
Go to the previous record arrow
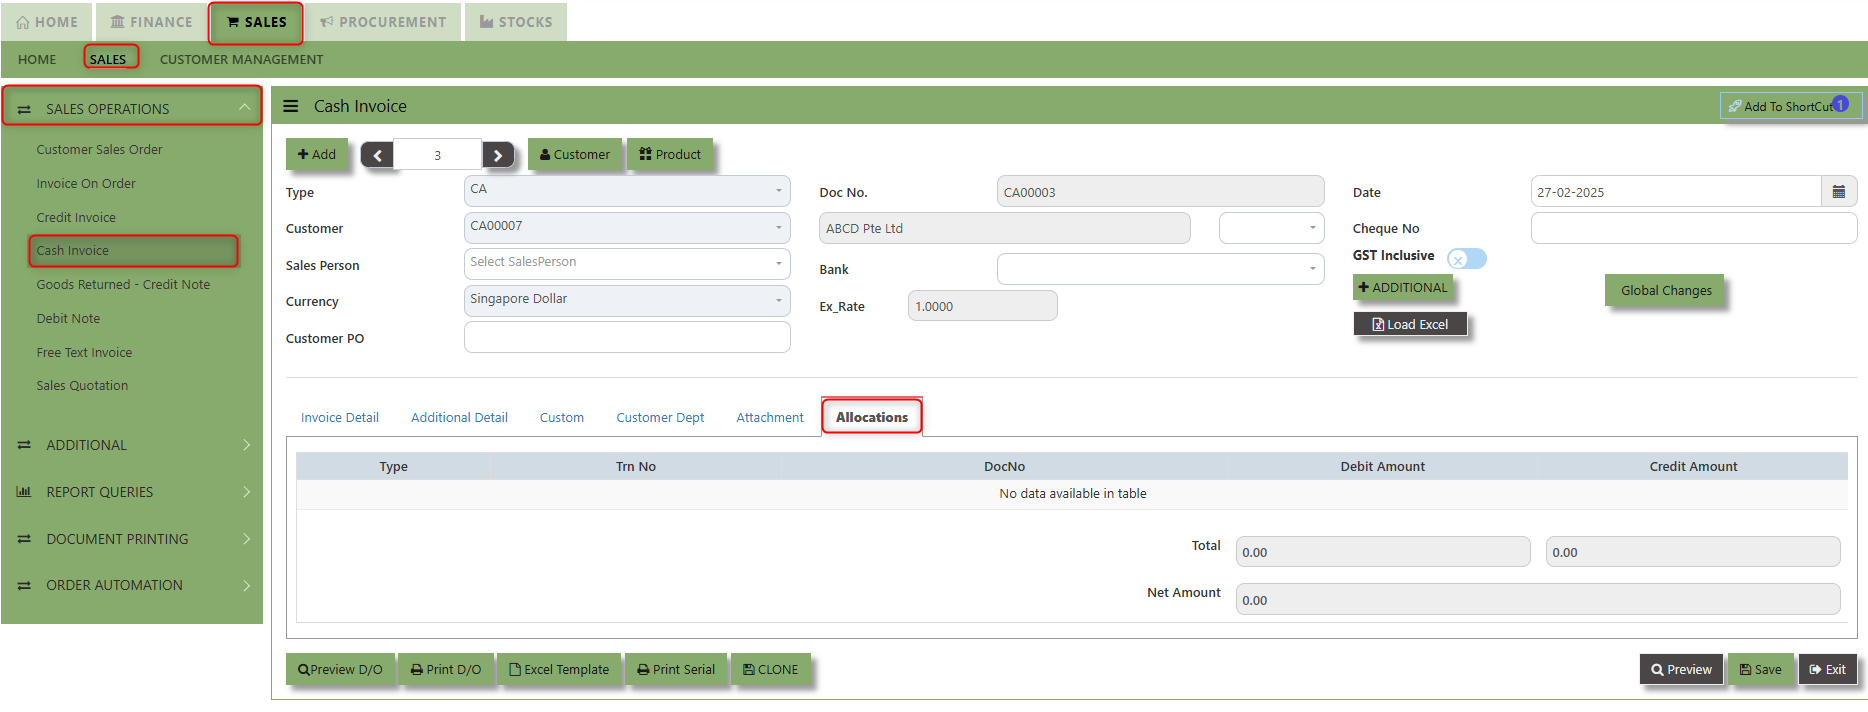click(377, 155)
